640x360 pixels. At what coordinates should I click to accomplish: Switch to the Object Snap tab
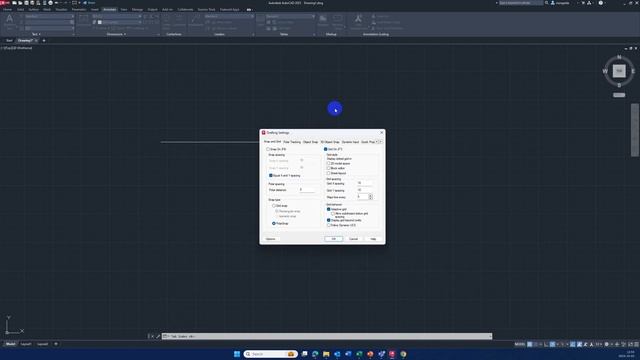click(310, 142)
